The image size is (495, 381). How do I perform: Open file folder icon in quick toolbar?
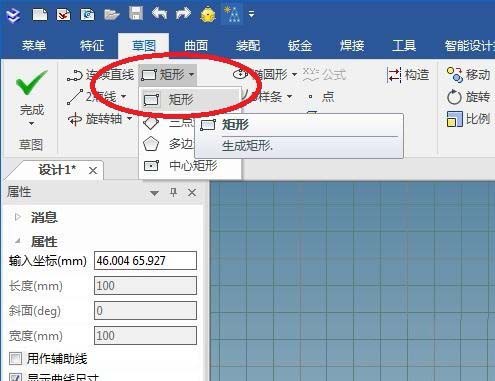(112, 15)
